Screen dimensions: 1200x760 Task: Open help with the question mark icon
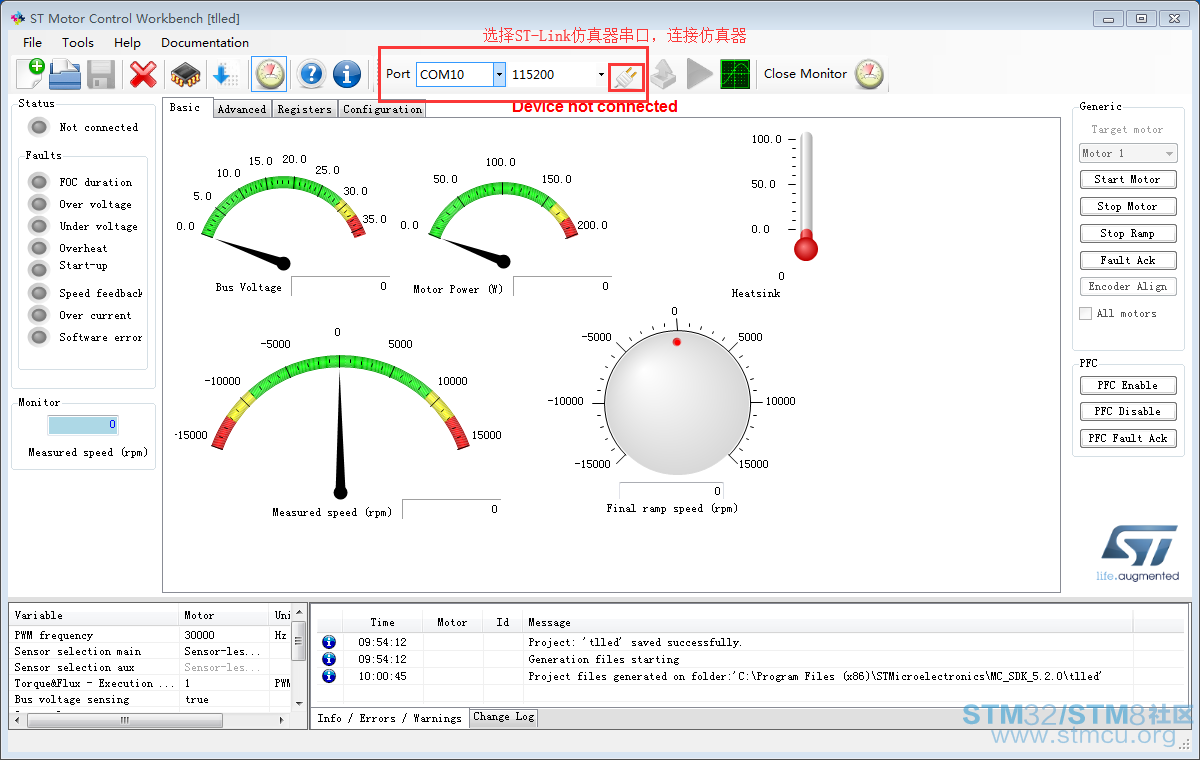coord(312,74)
